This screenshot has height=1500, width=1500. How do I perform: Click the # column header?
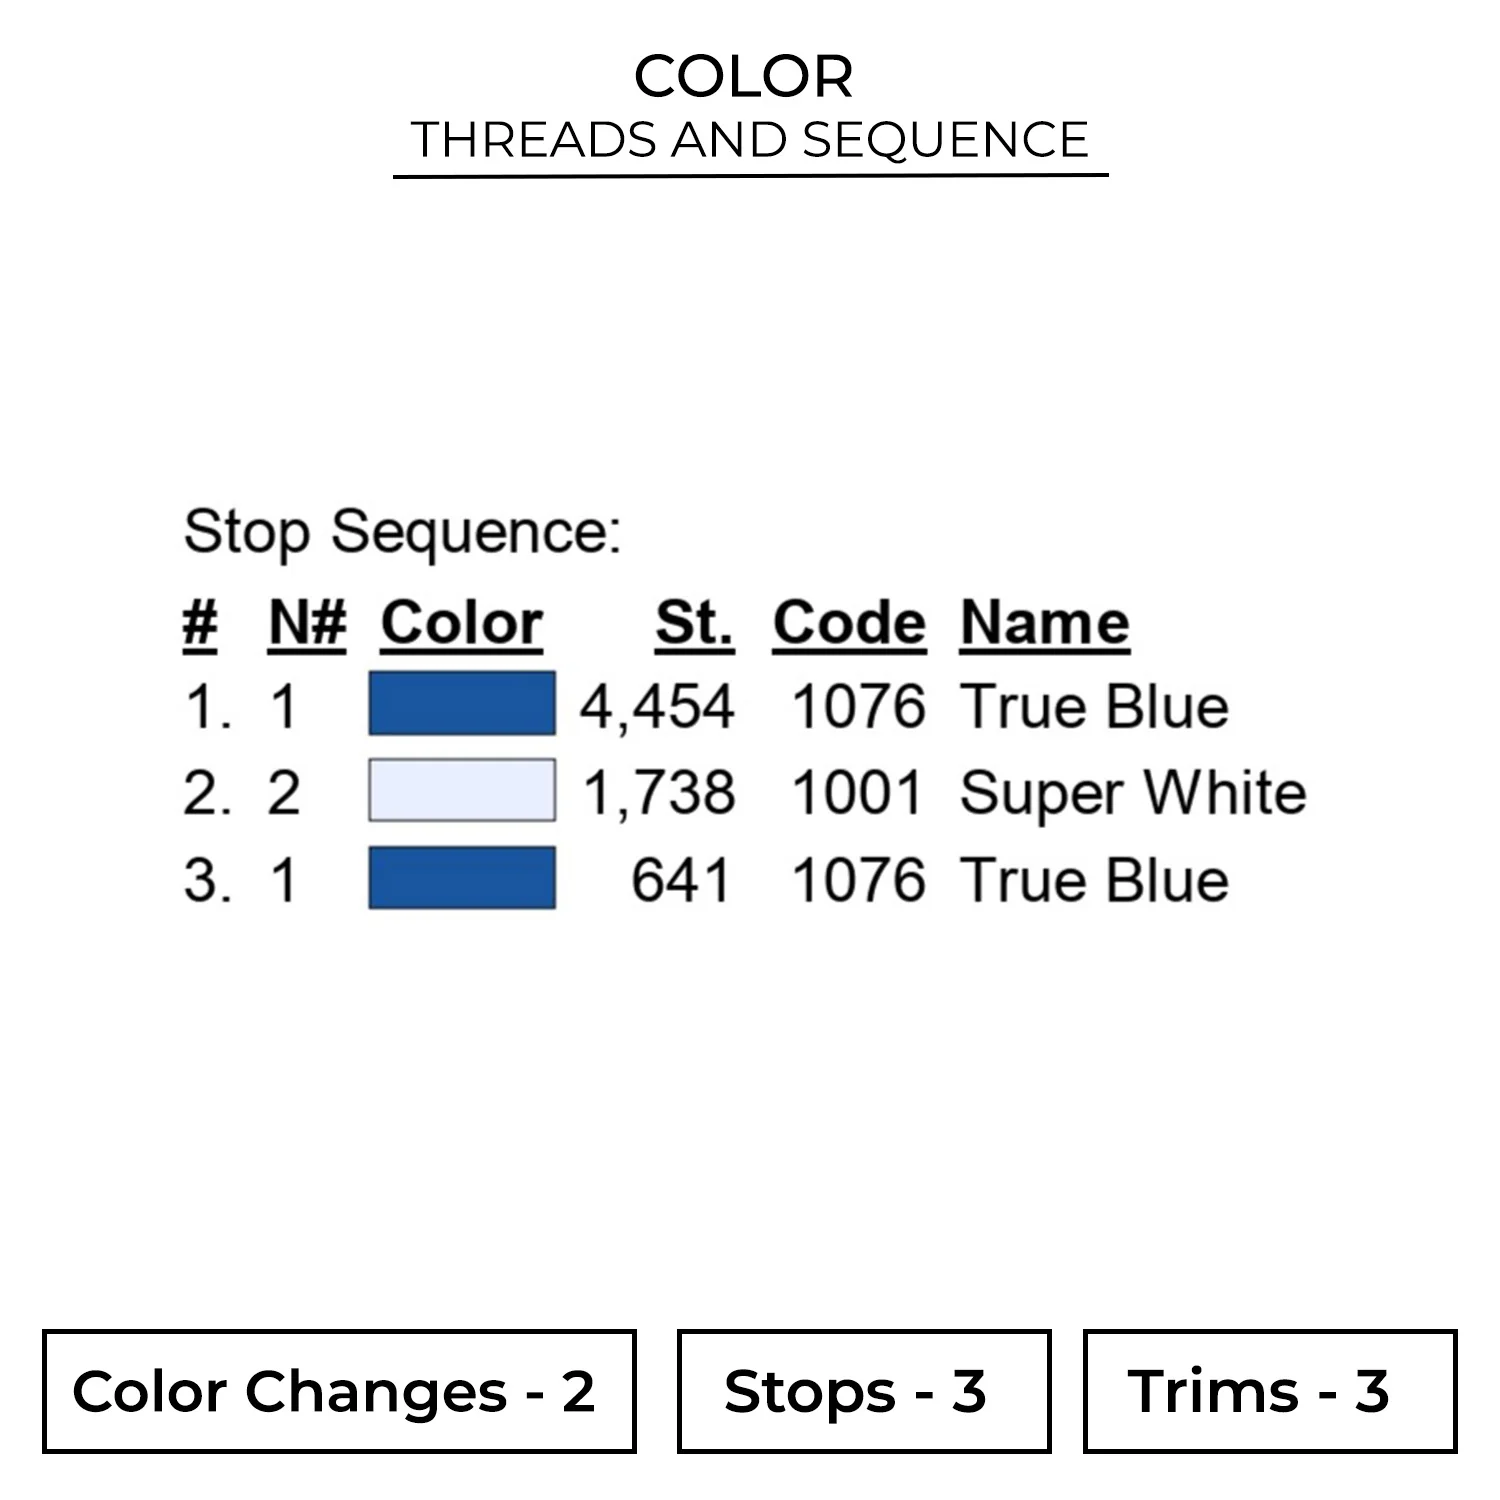coord(200,623)
